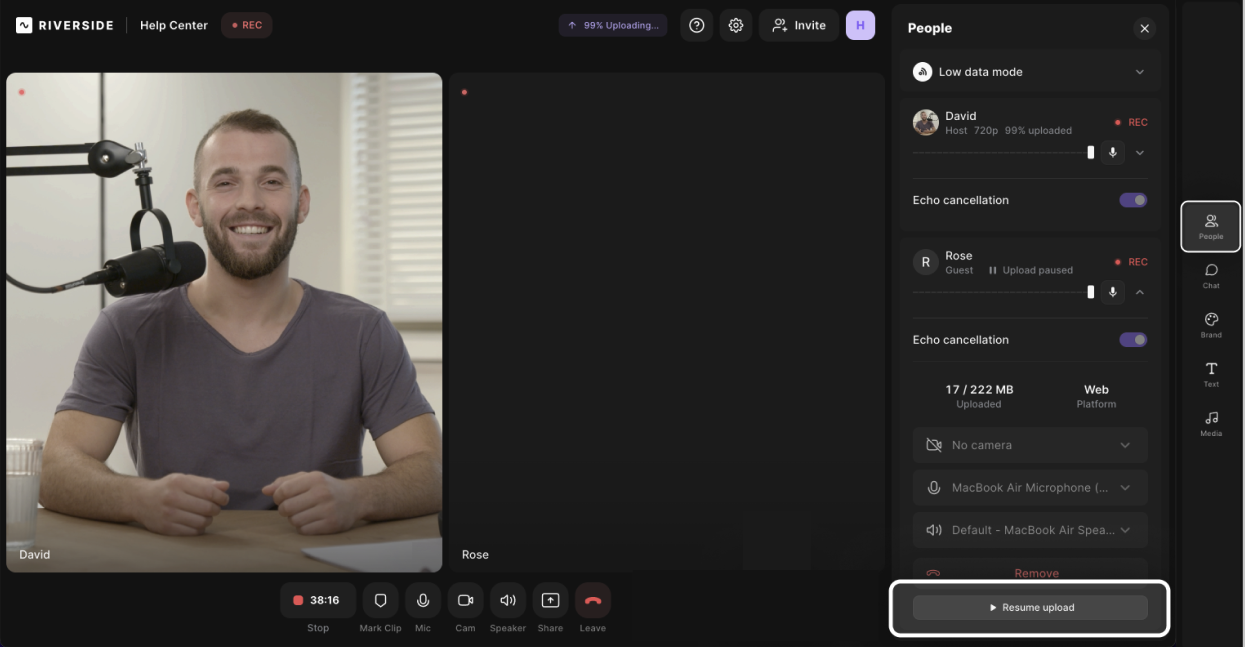Image resolution: width=1245 pixels, height=647 pixels.
Task: Click the Invite button
Action: [799, 25]
